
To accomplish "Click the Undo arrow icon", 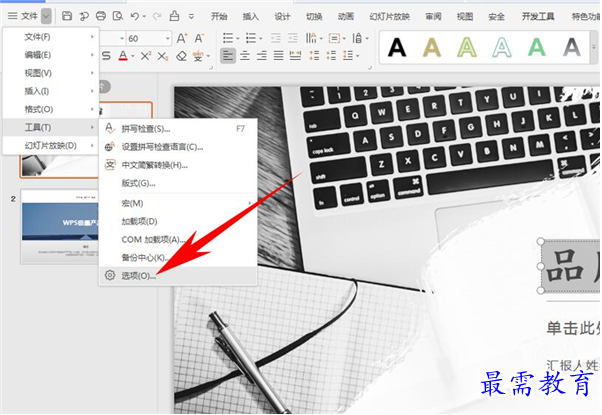I will [x=134, y=16].
